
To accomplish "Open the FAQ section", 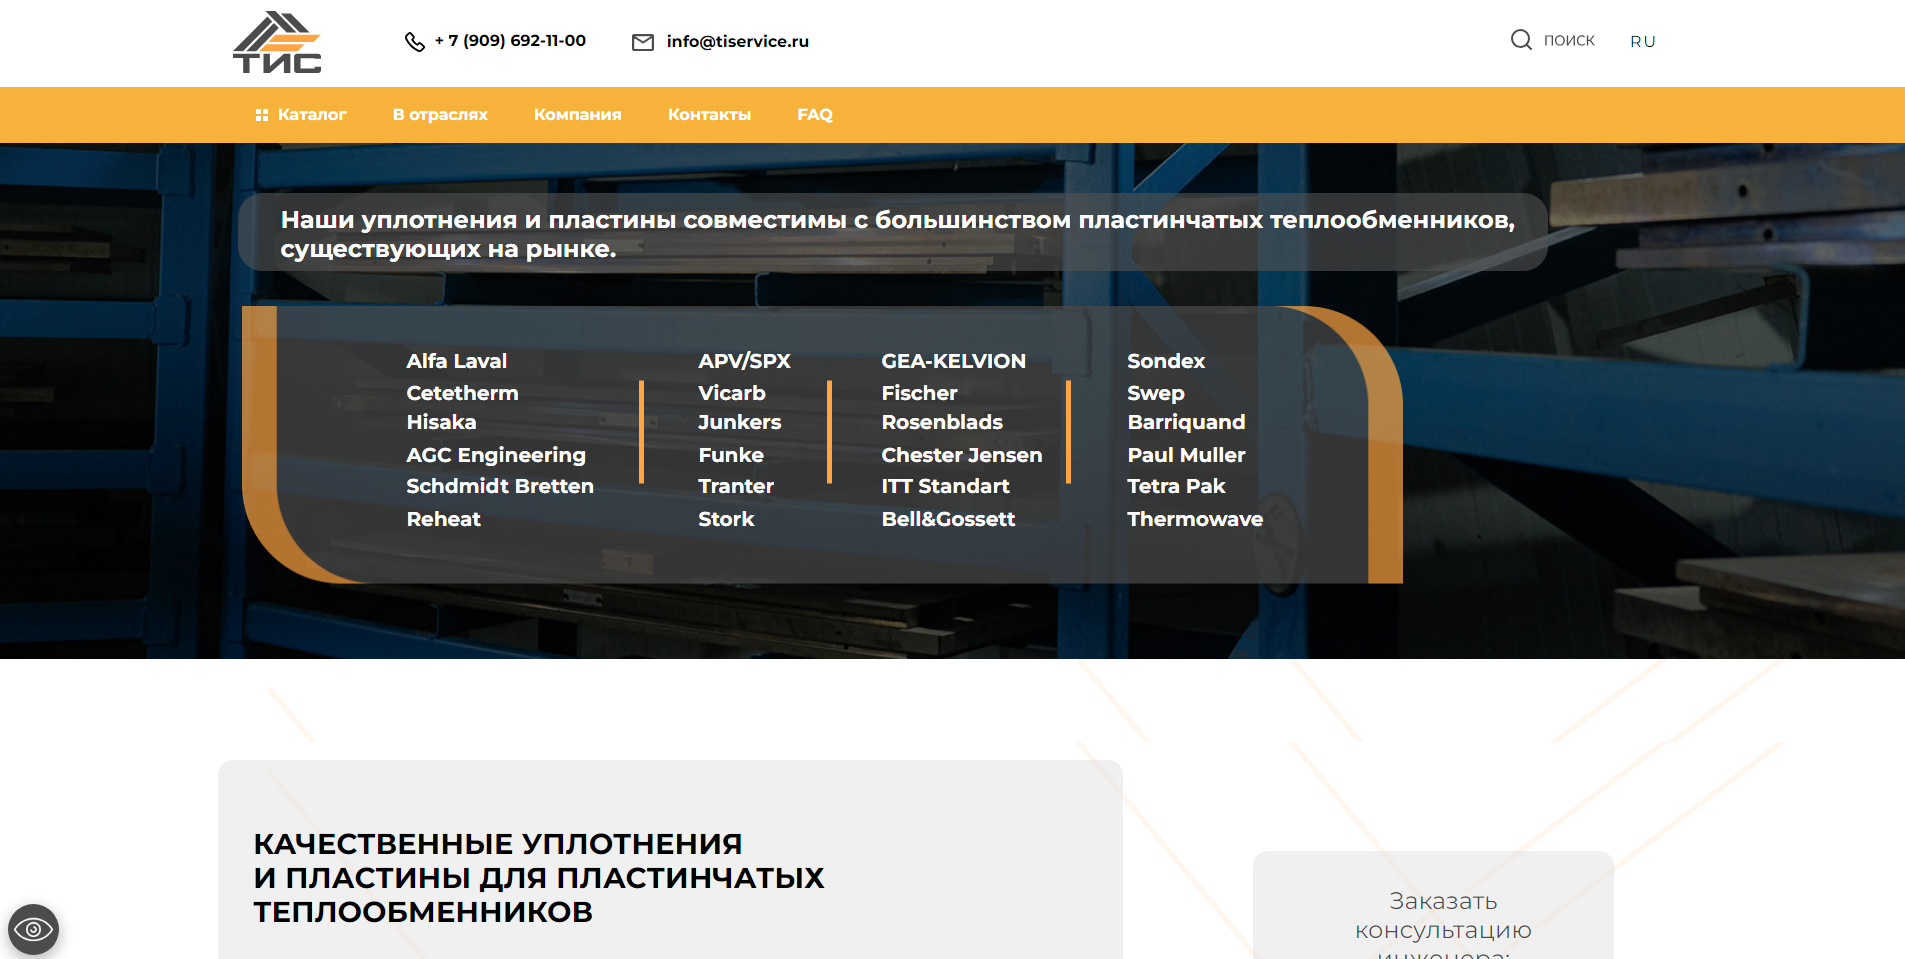I will coord(814,115).
